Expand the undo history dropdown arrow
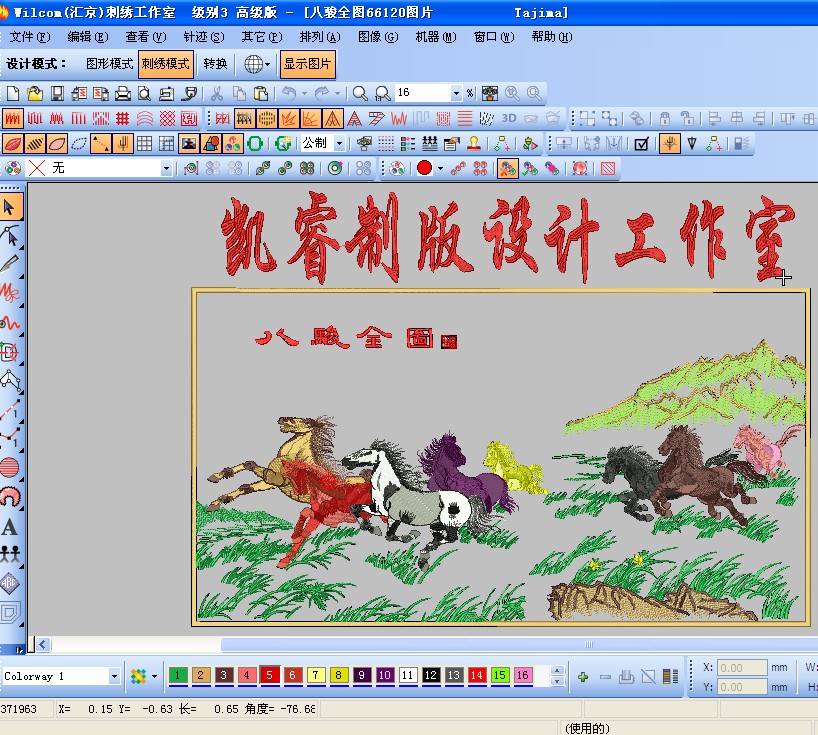Viewport: 818px width, 735px height. (x=304, y=94)
